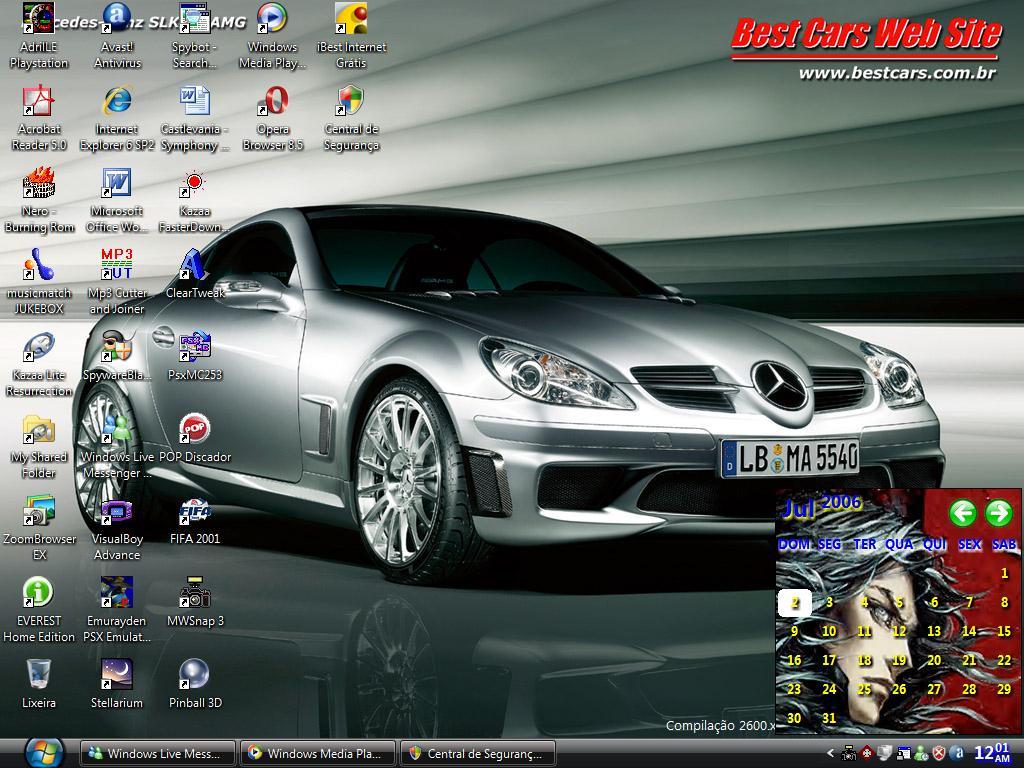The height and width of the screenshot is (768, 1024).
Task: Open the AdriLE Playstation shortcut
Action: (39, 36)
